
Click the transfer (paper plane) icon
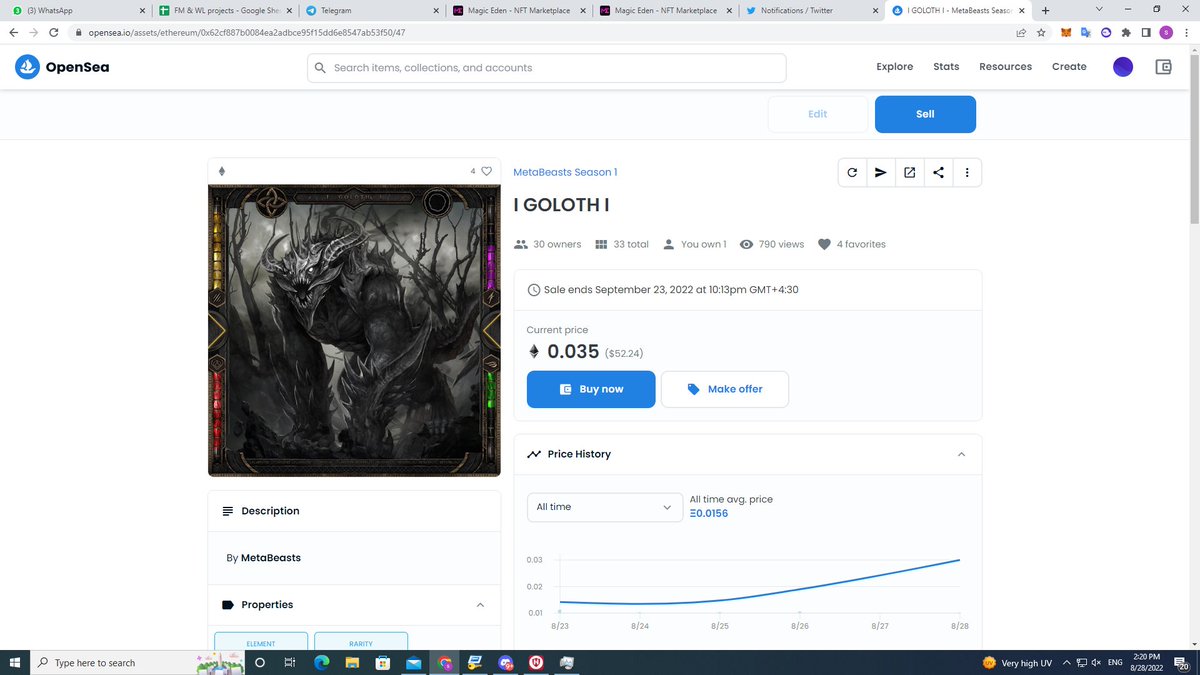pos(881,172)
